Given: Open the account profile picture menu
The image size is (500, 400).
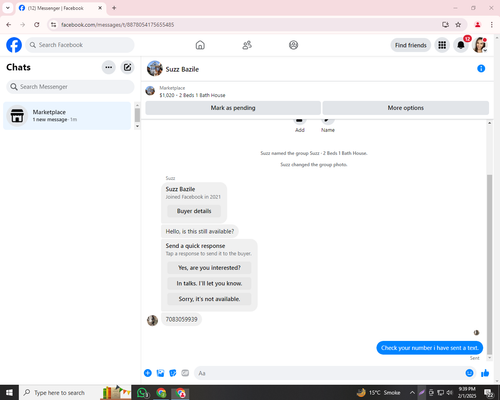Looking at the screenshot, I should coord(480,45).
